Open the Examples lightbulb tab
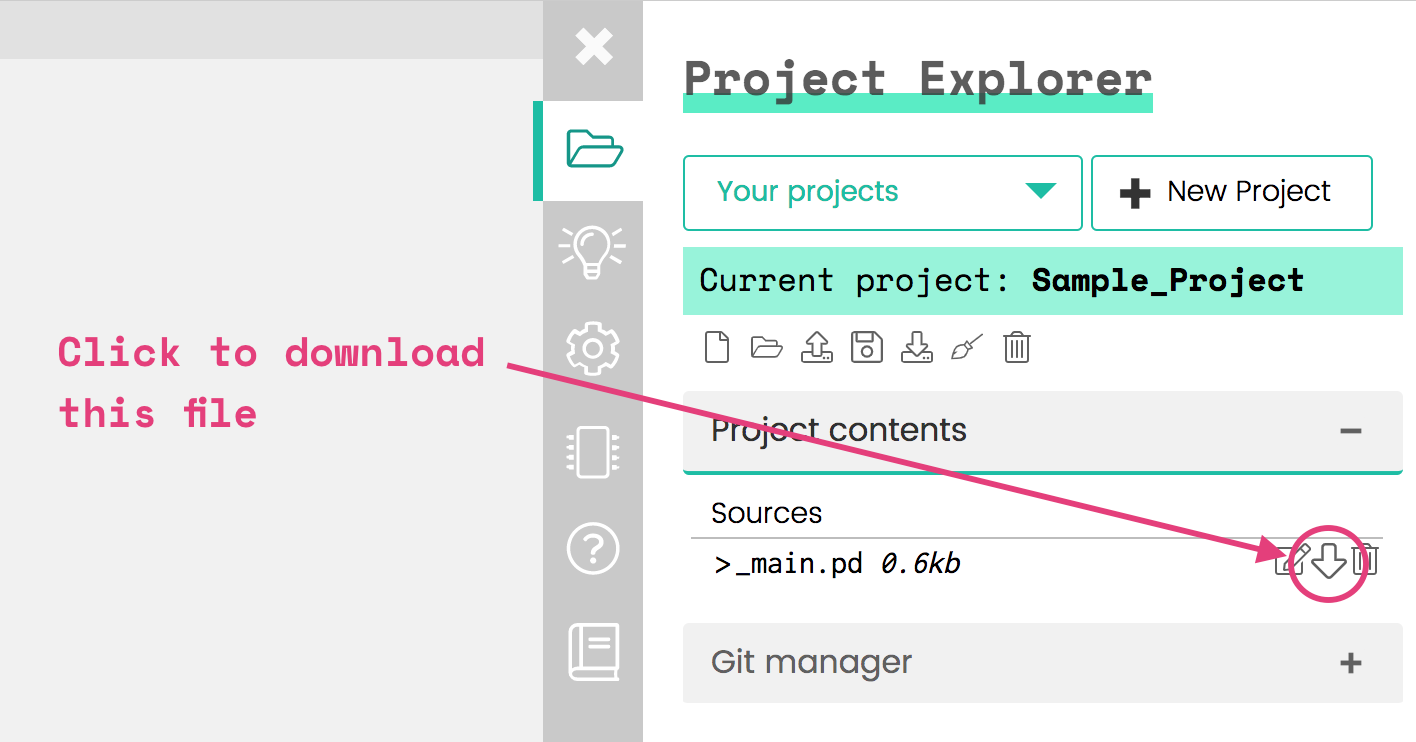 click(x=593, y=251)
